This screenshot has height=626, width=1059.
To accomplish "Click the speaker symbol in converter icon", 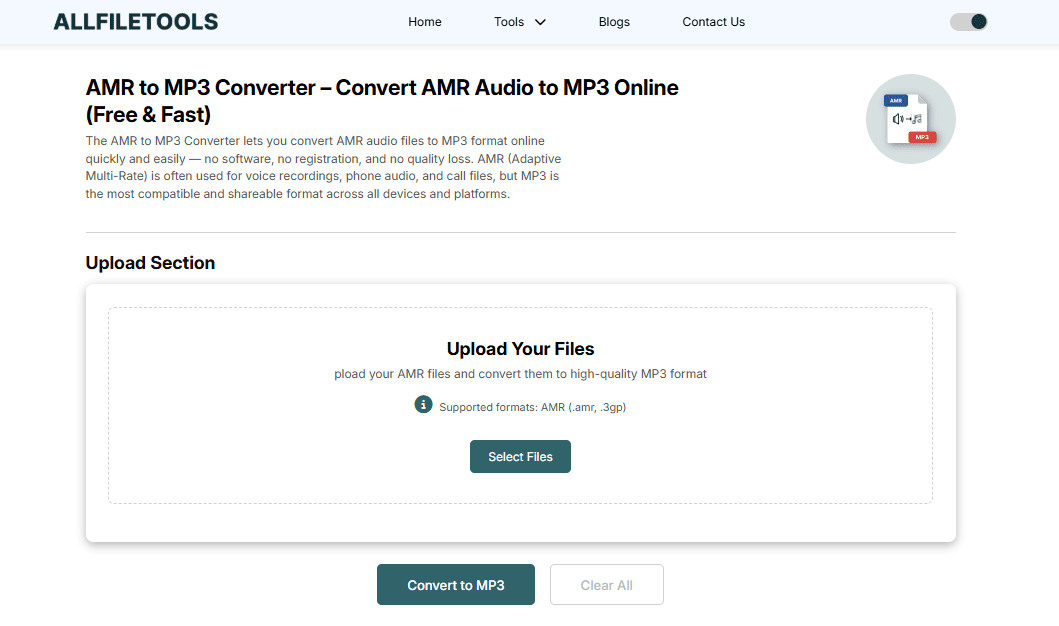I will point(898,119).
